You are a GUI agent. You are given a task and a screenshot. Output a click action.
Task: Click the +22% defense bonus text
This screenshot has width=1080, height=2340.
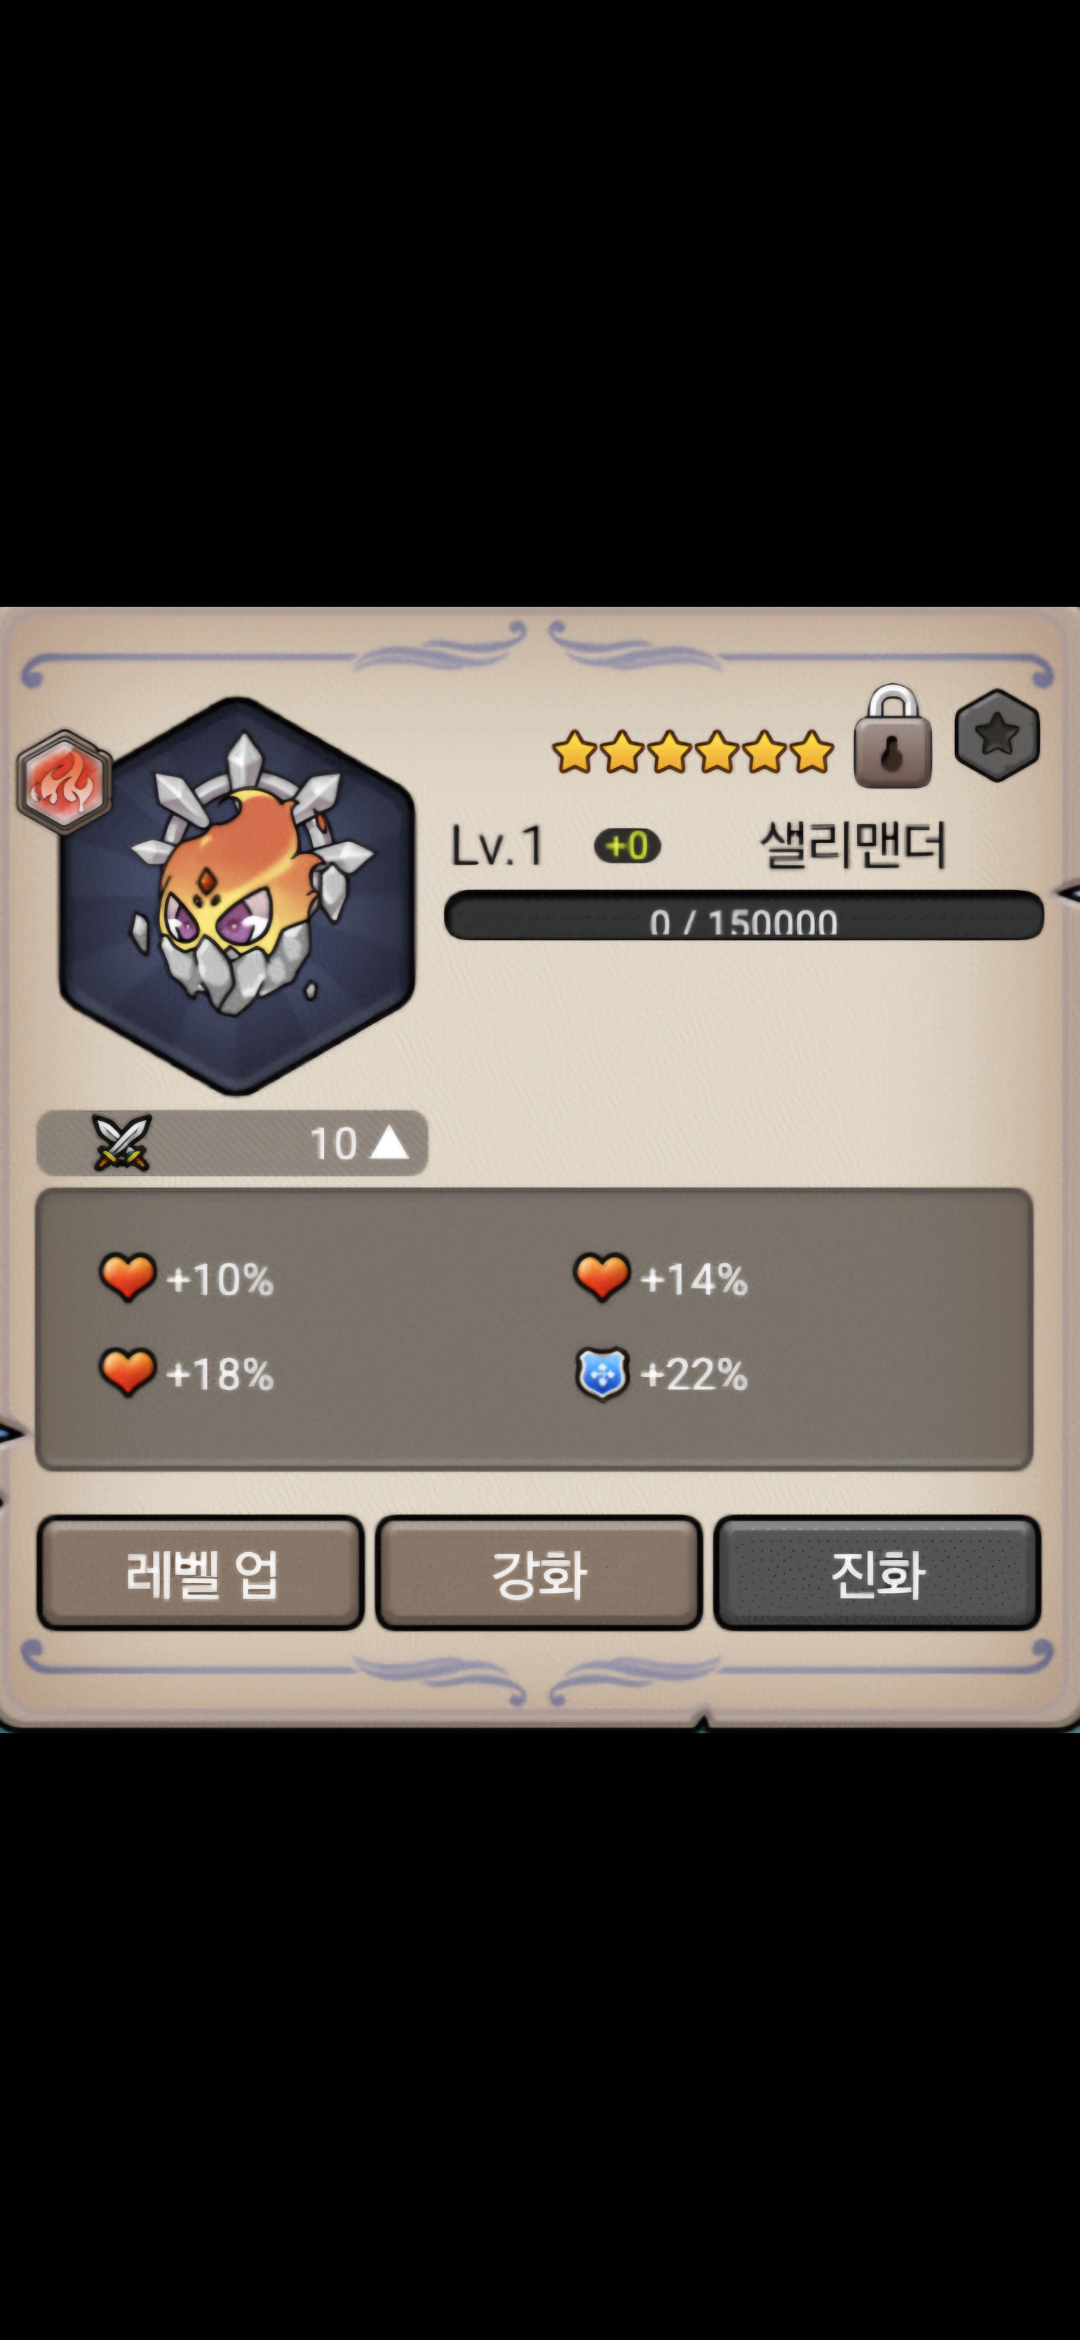694,1375
